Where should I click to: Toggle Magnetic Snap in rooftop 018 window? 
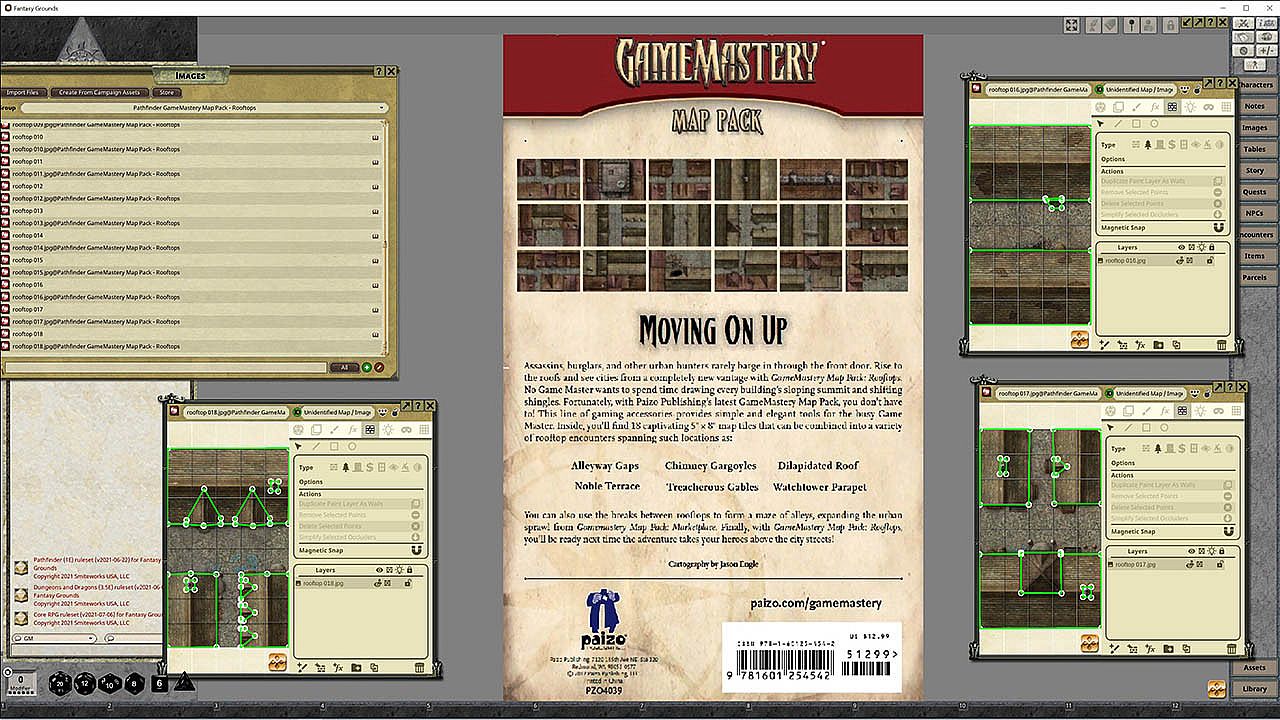pyautogui.click(x=415, y=551)
